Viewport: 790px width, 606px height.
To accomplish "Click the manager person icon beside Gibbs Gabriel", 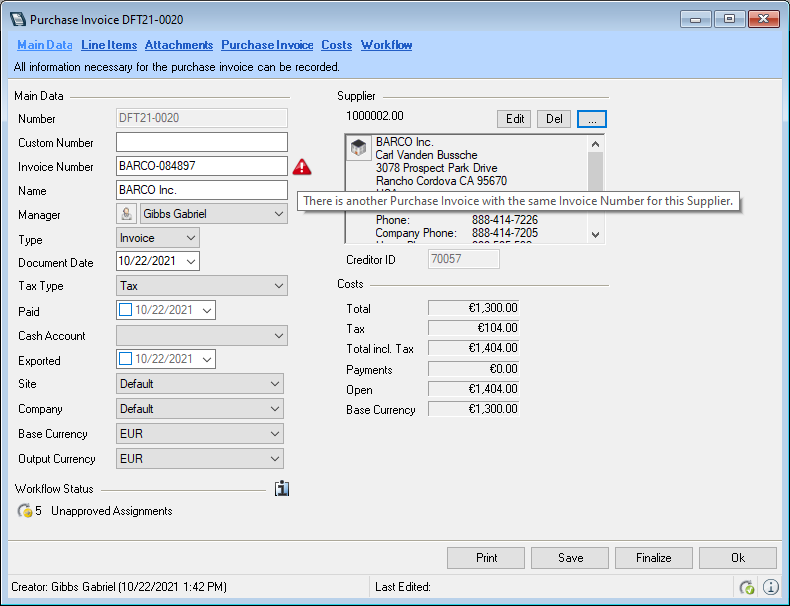I will (x=126, y=214).
